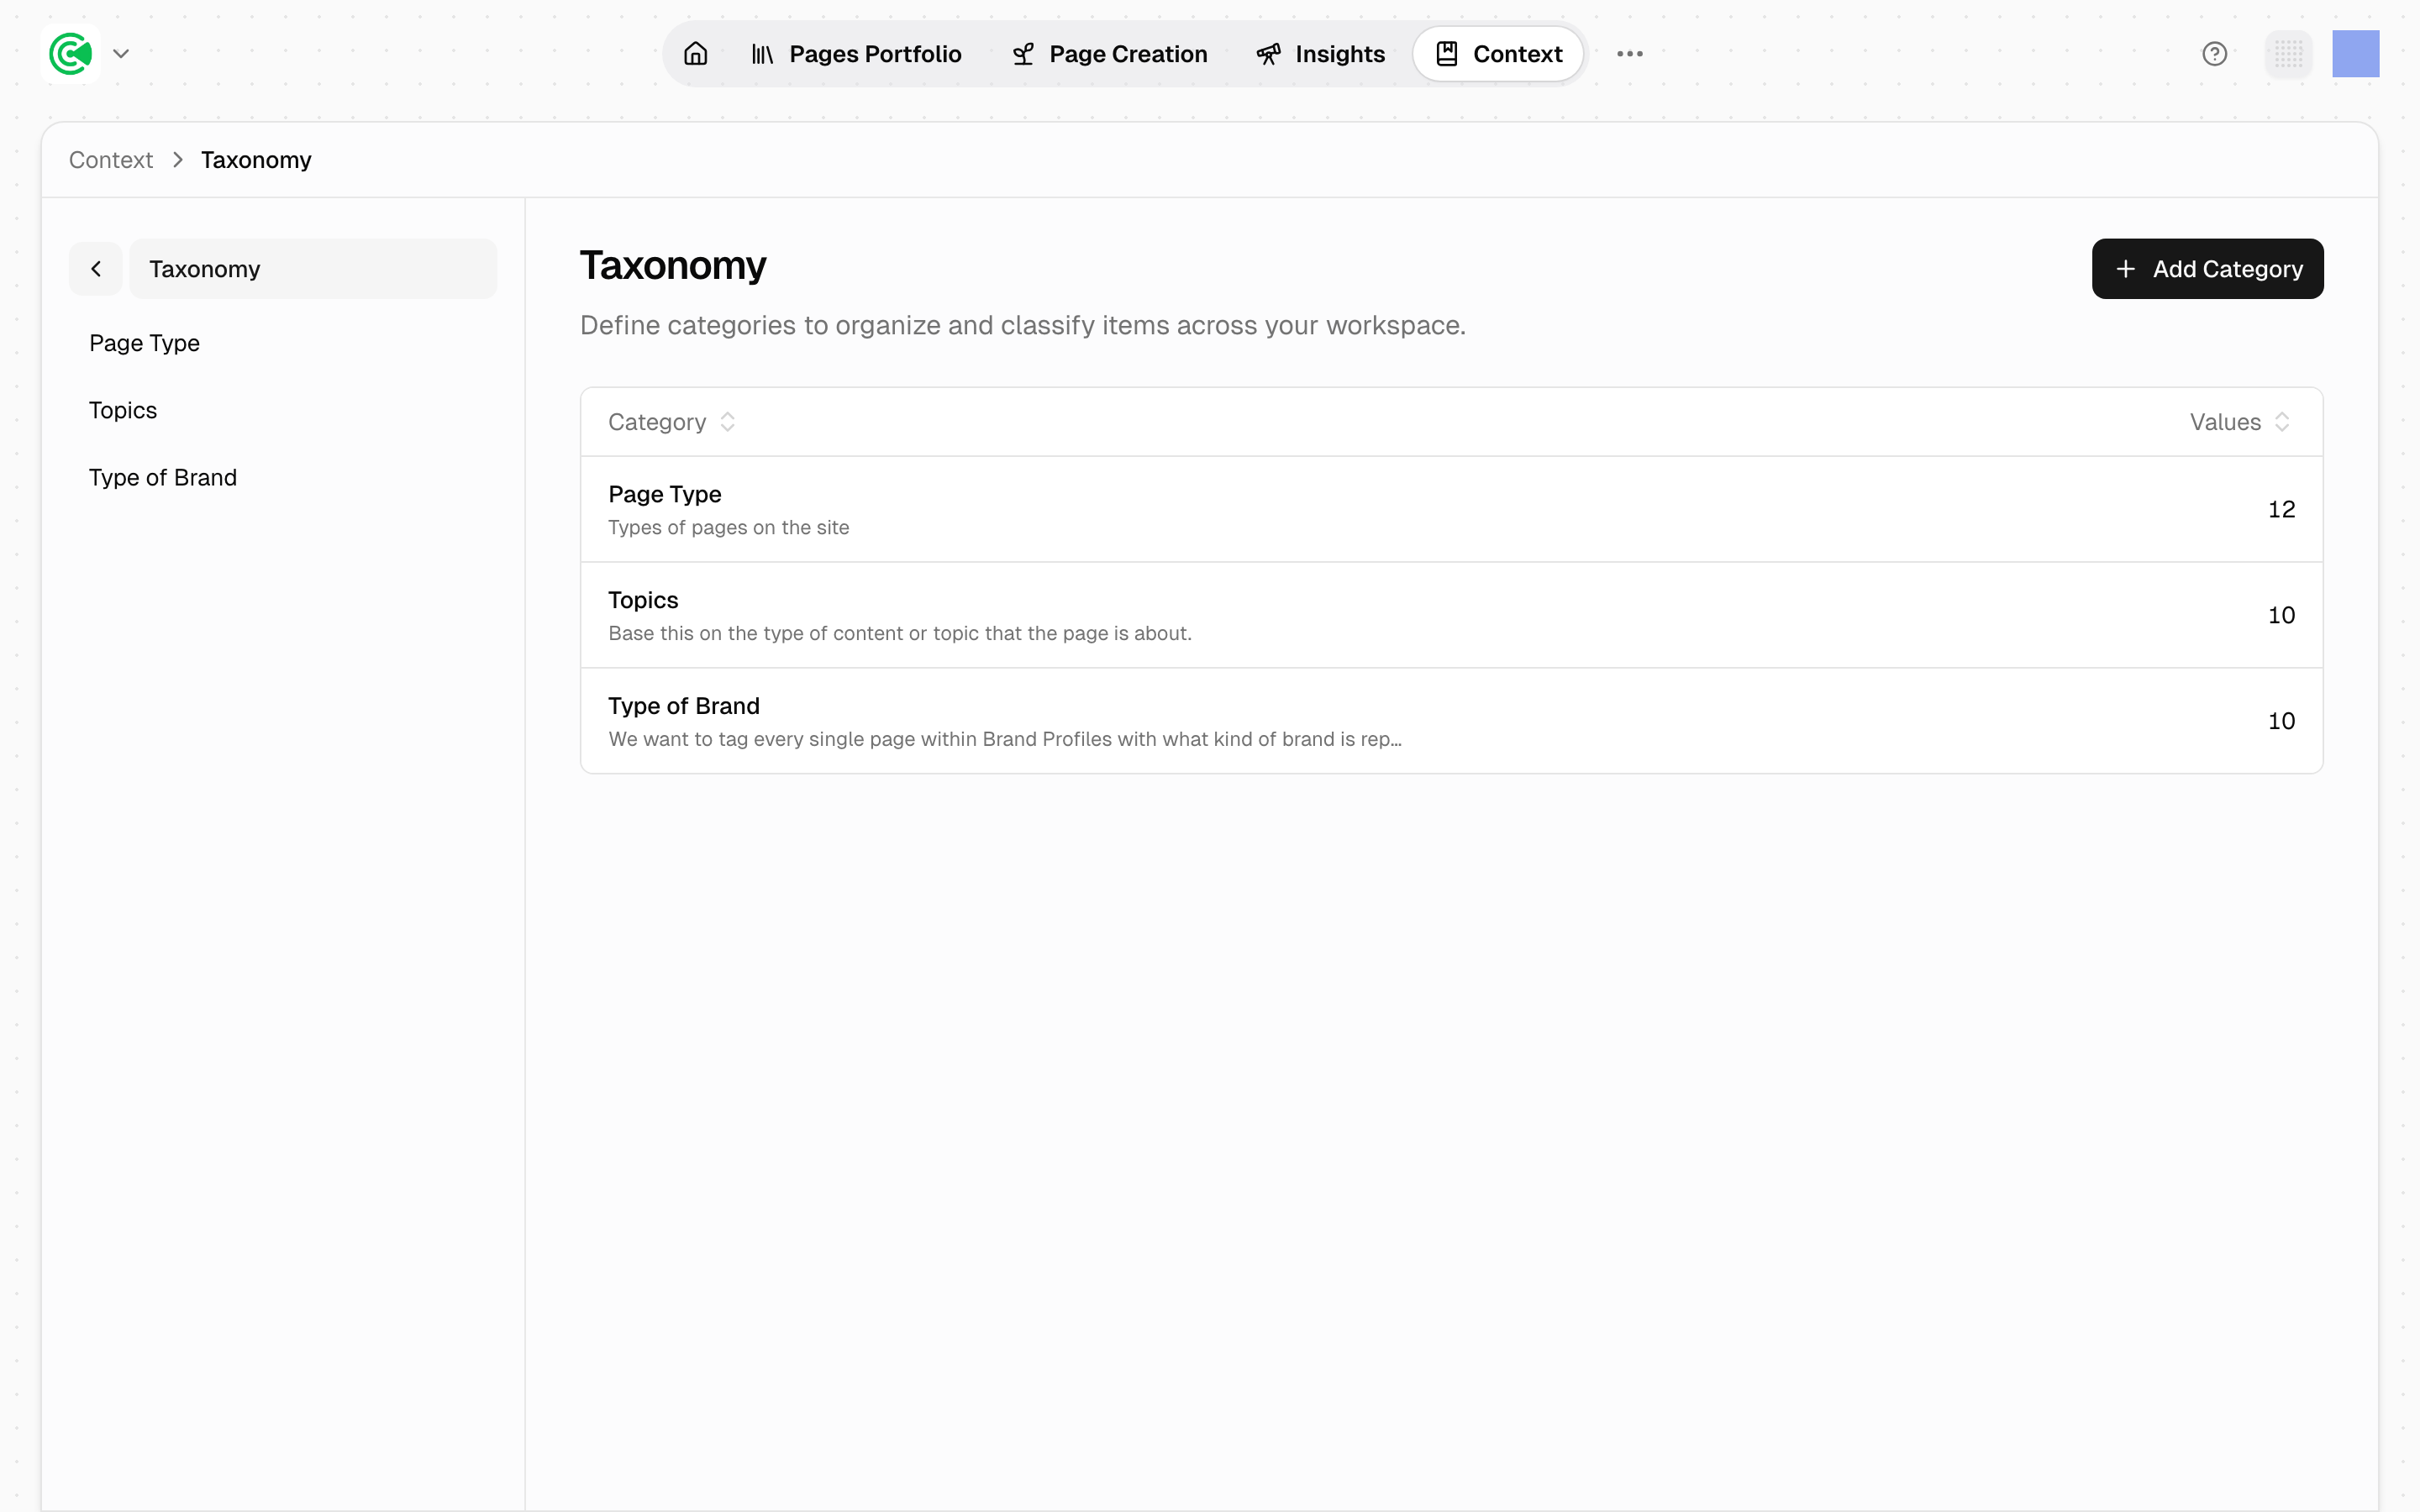Sort by the Category column header
Image resolution: width=2420 pixels, height=1512 pixels.
pos(671,422)
